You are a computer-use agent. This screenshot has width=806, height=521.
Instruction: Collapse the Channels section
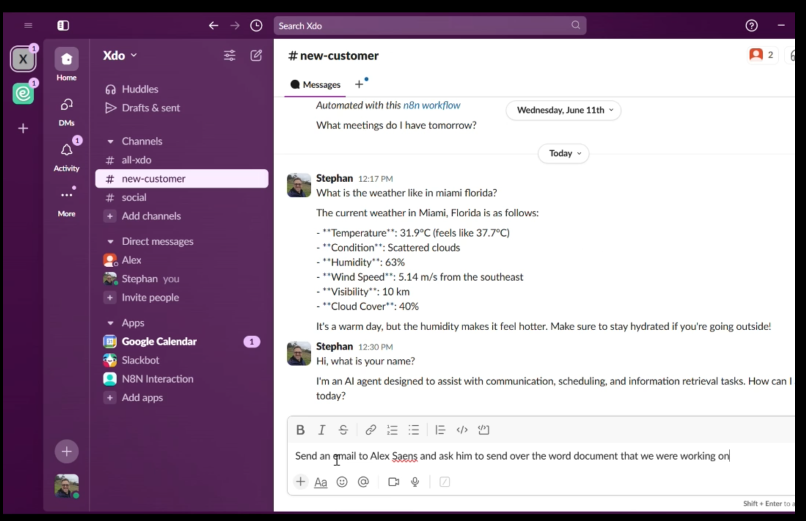[110, 141]
